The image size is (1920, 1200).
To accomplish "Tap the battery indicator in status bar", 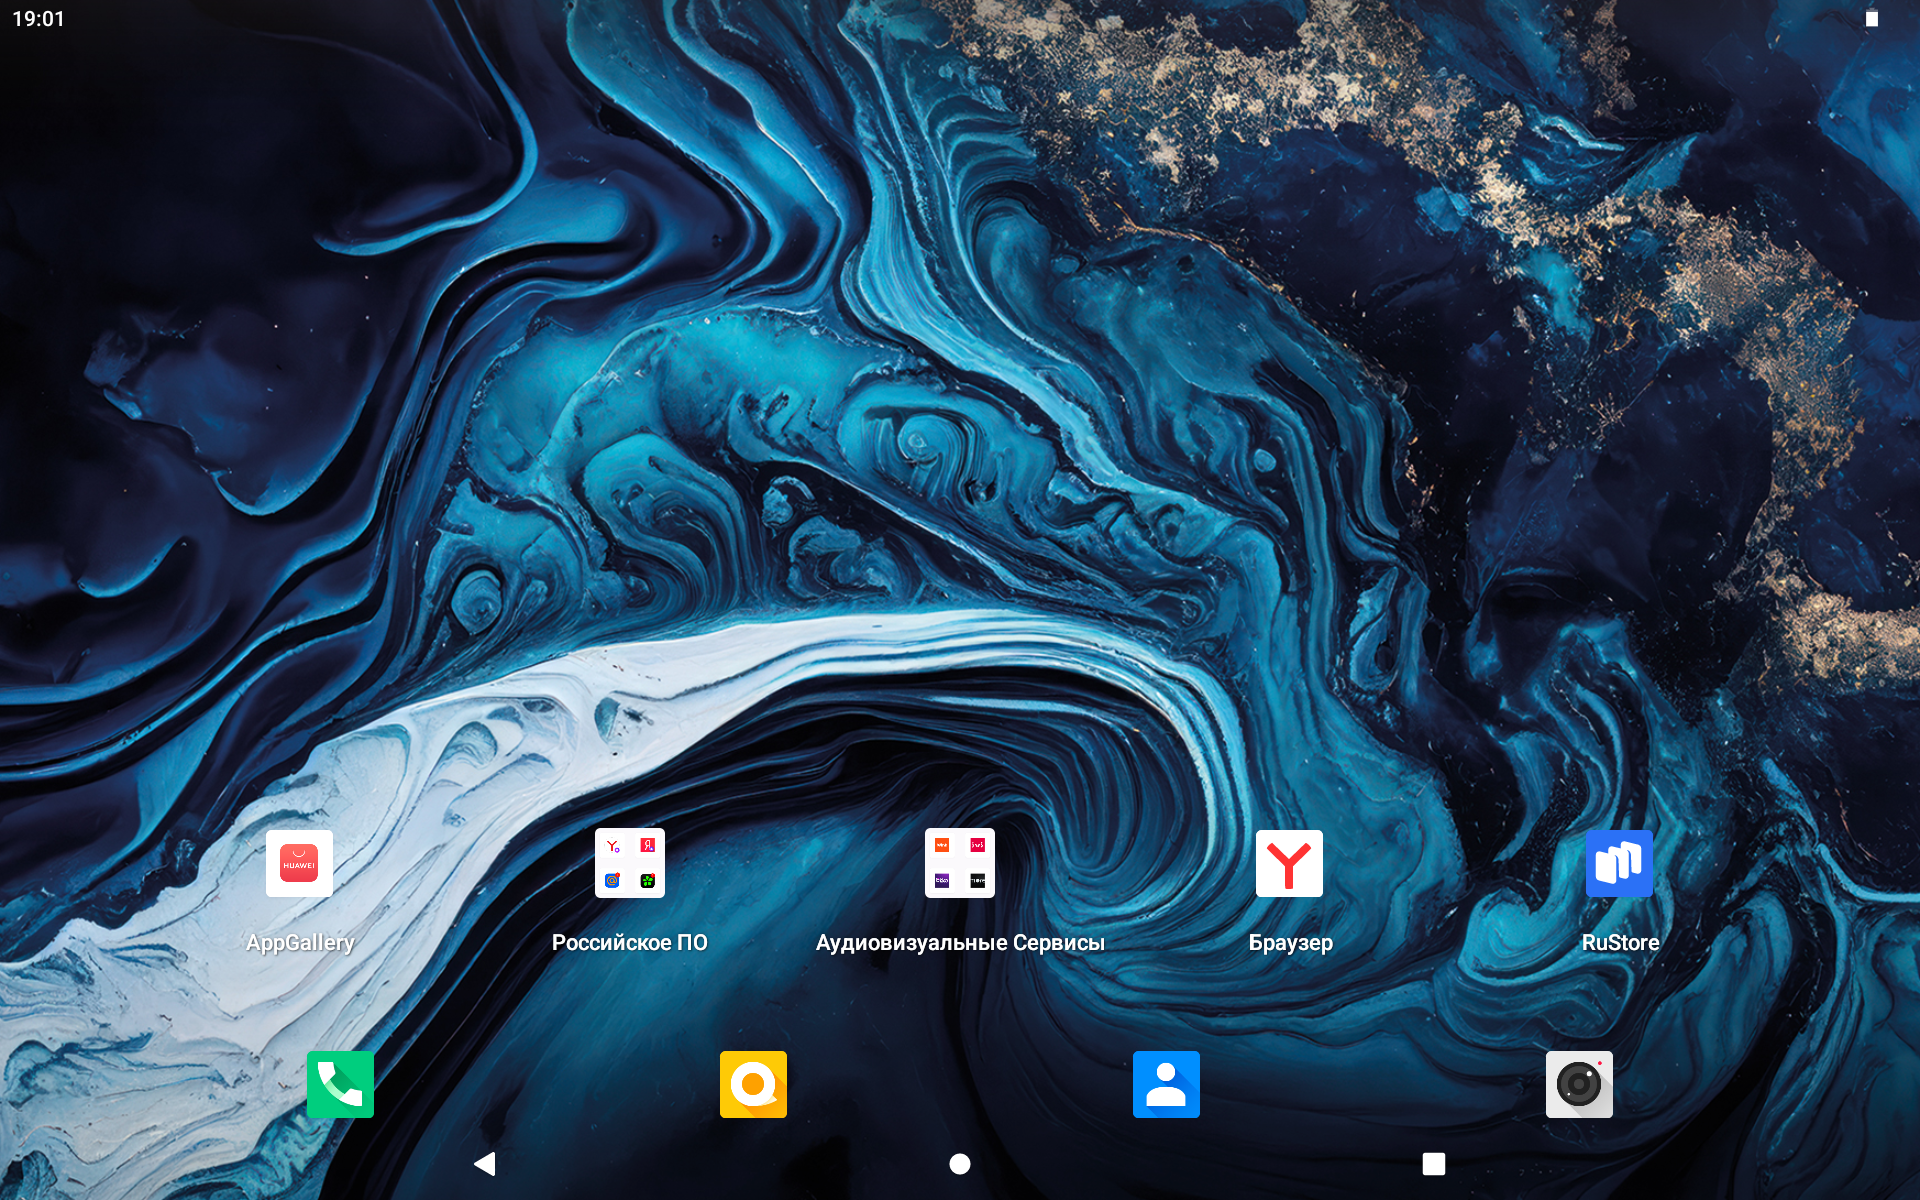I will 1872,19.
